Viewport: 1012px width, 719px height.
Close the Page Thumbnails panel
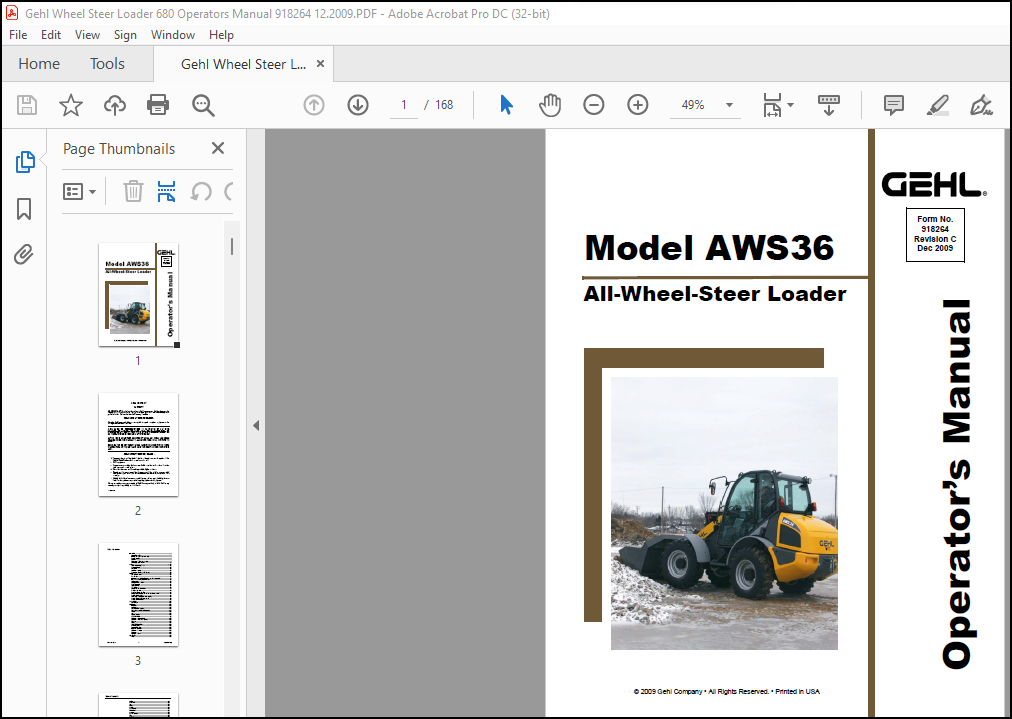tap(218, 148)
